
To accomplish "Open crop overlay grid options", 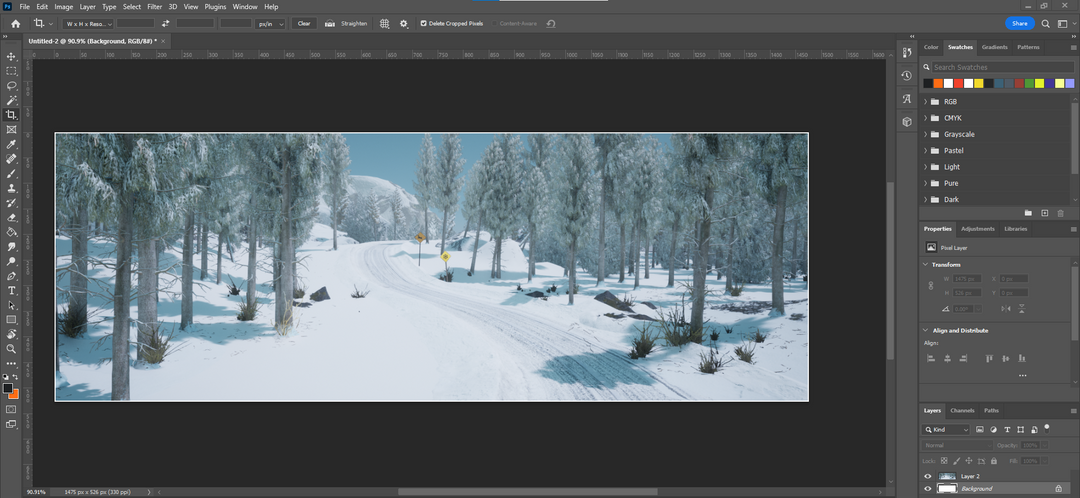I will tap(384, 23).
